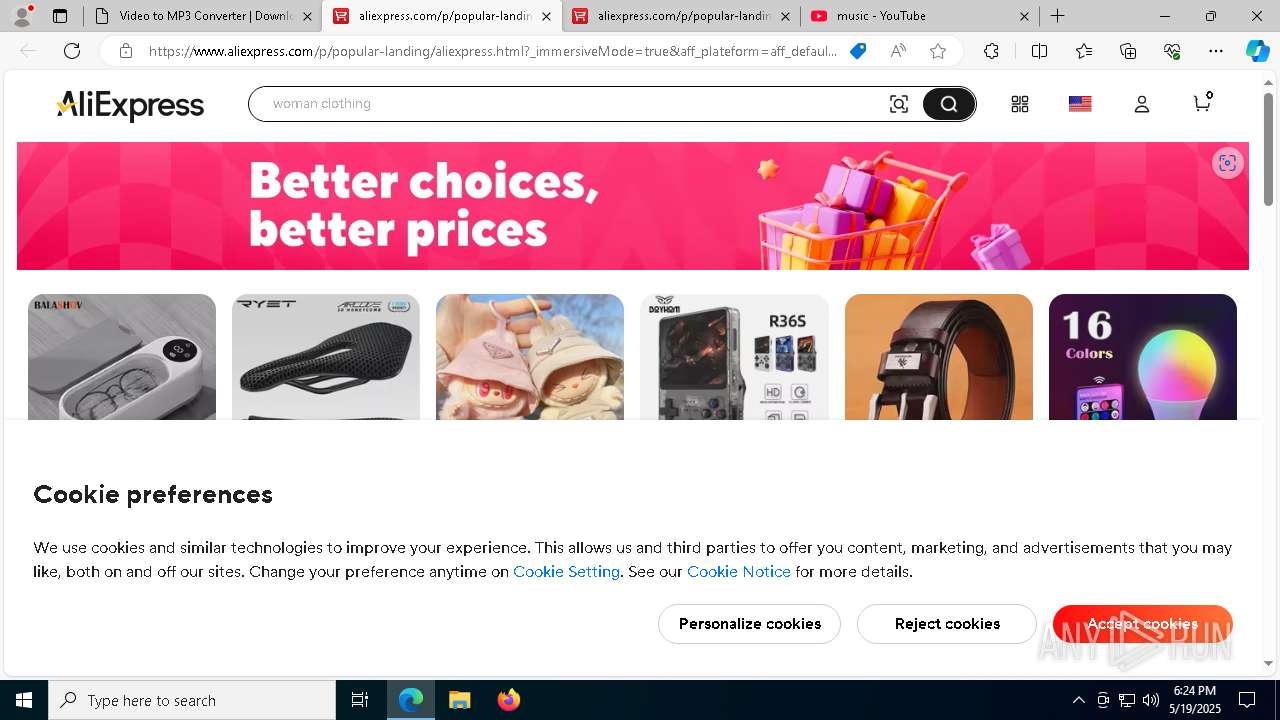Screen dimensions: 1280x720
Task: Open the US flag country selector
Action: (1080, 104)
